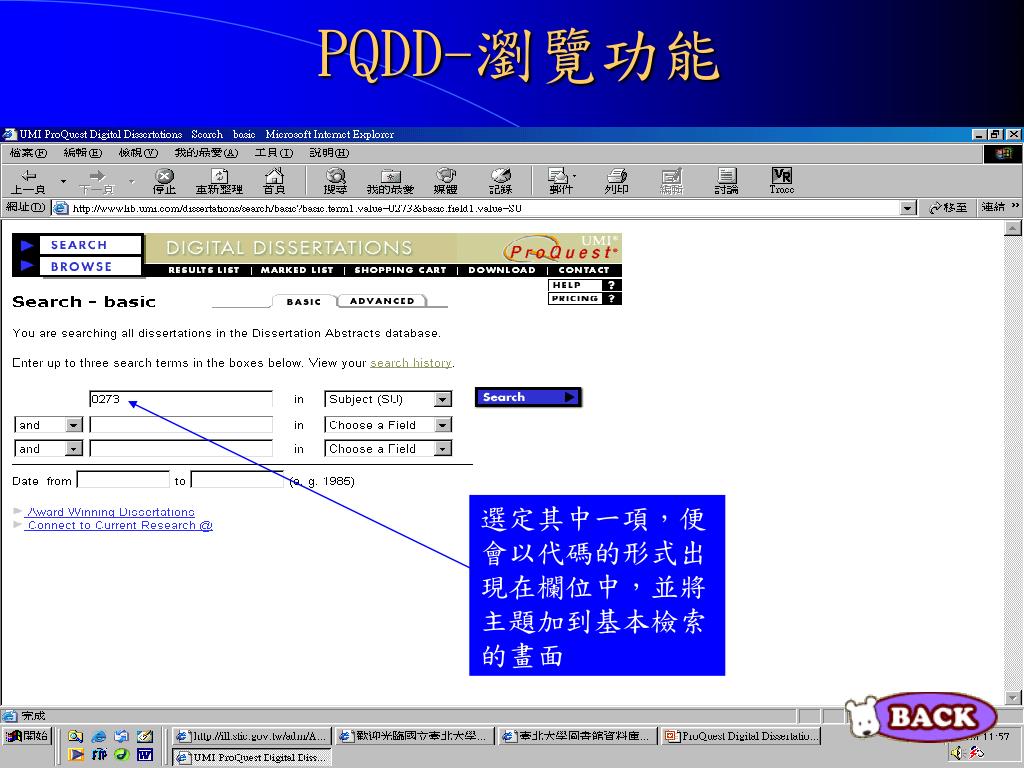This screenshot has width=1024, height=768.
Task: Open MARKED LIST in the nav bar
Action: coord(297,270)
